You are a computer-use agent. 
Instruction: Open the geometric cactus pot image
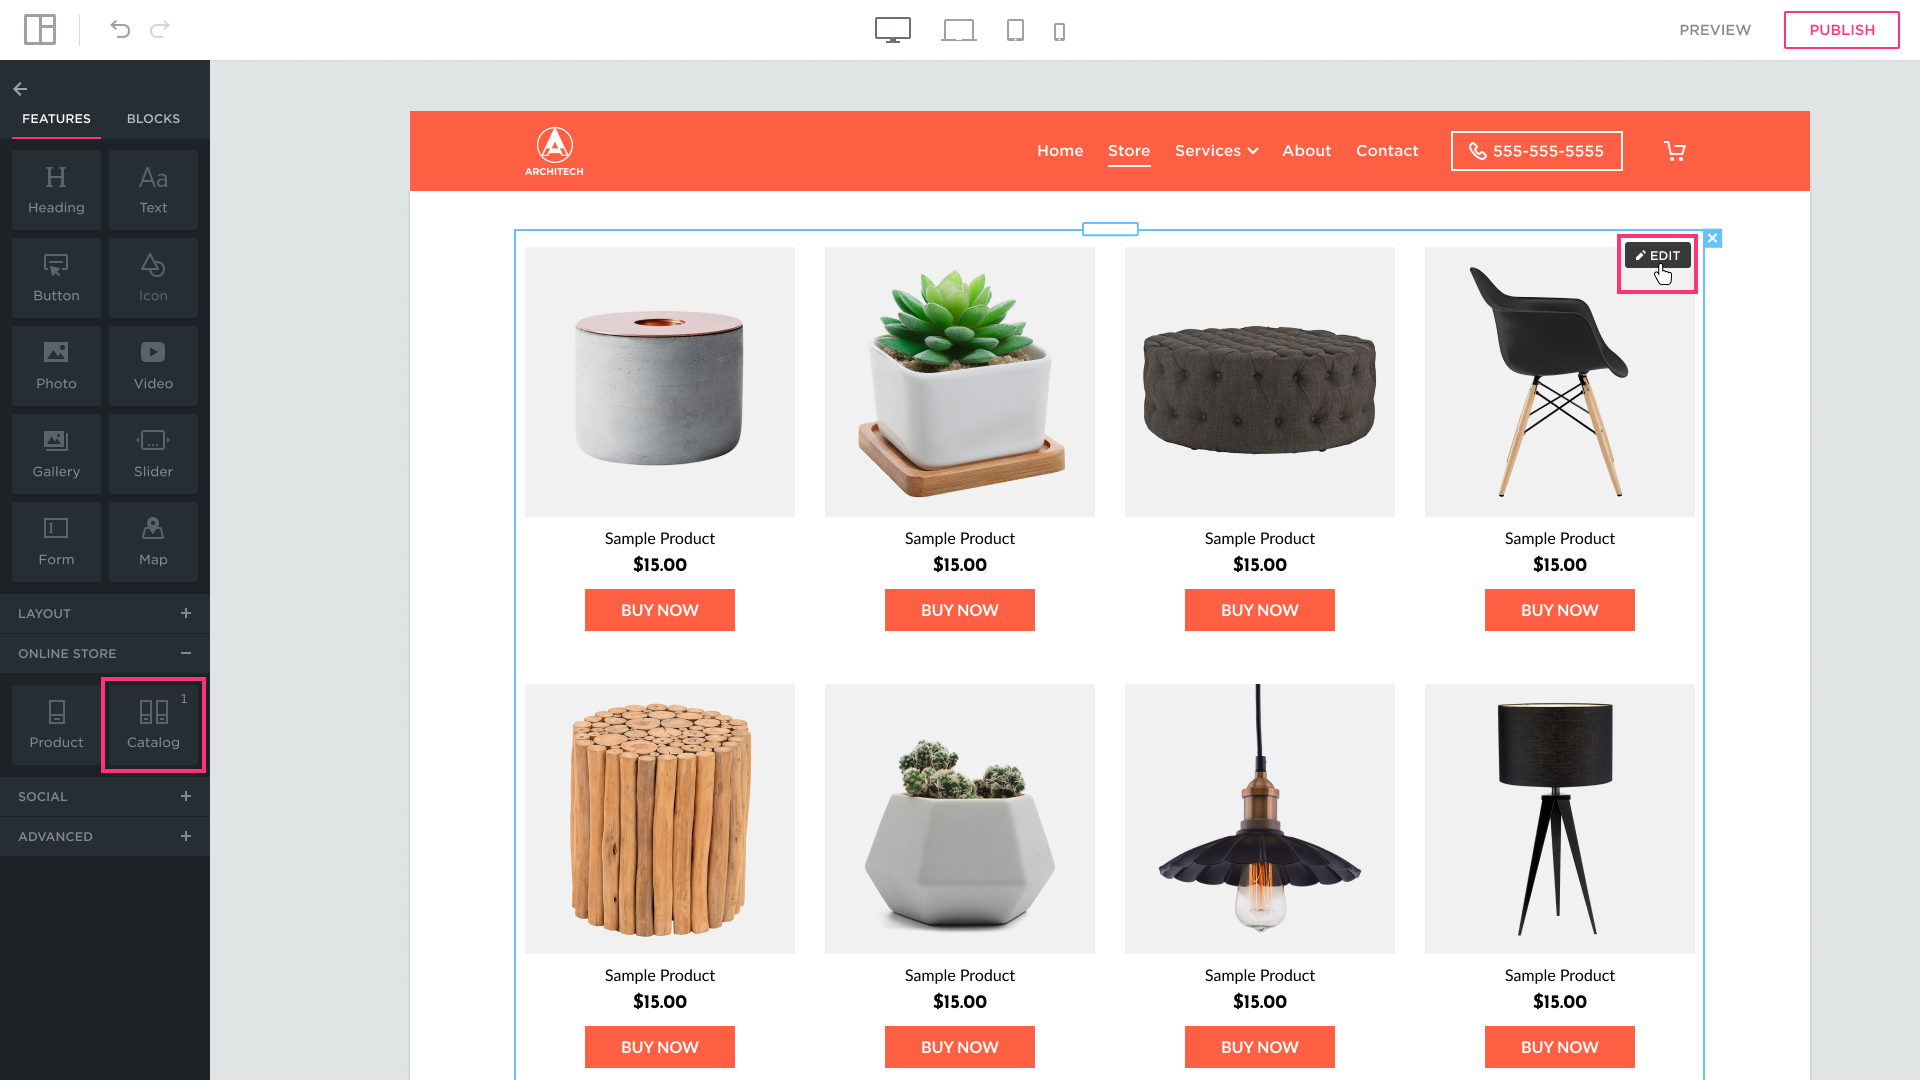pyautogui.click(x=960, y=819)
